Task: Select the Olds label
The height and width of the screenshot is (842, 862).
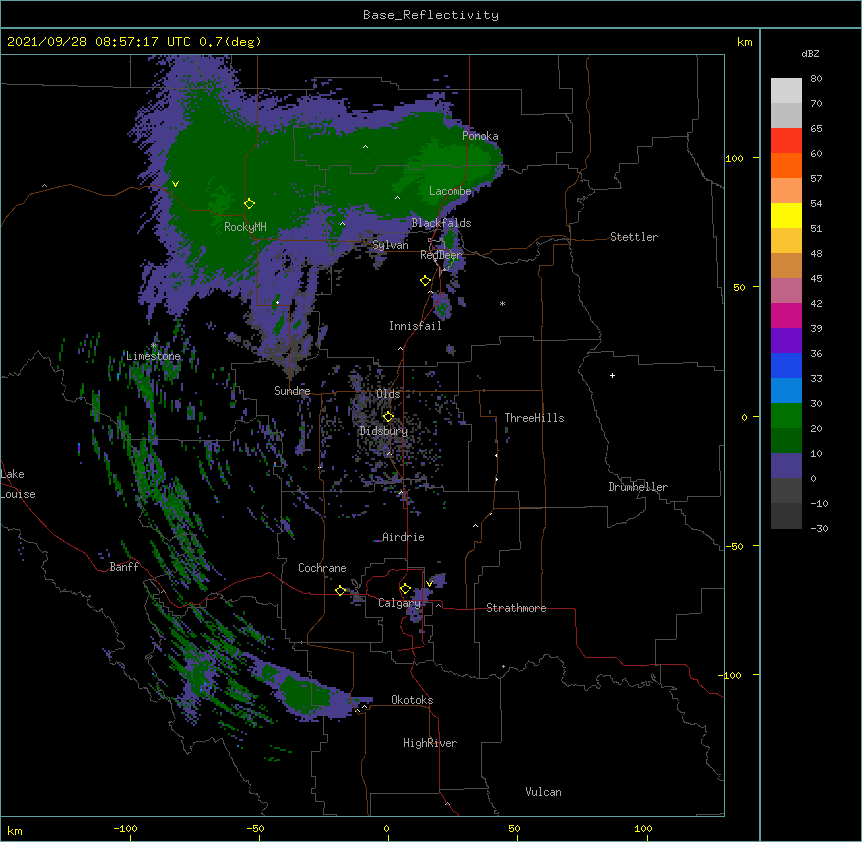Action: pyautogui.click(x=388, y=394)
